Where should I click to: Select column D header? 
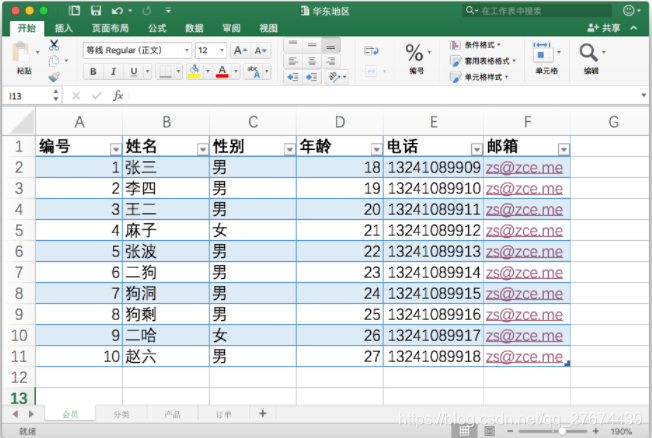pos(340,122)
